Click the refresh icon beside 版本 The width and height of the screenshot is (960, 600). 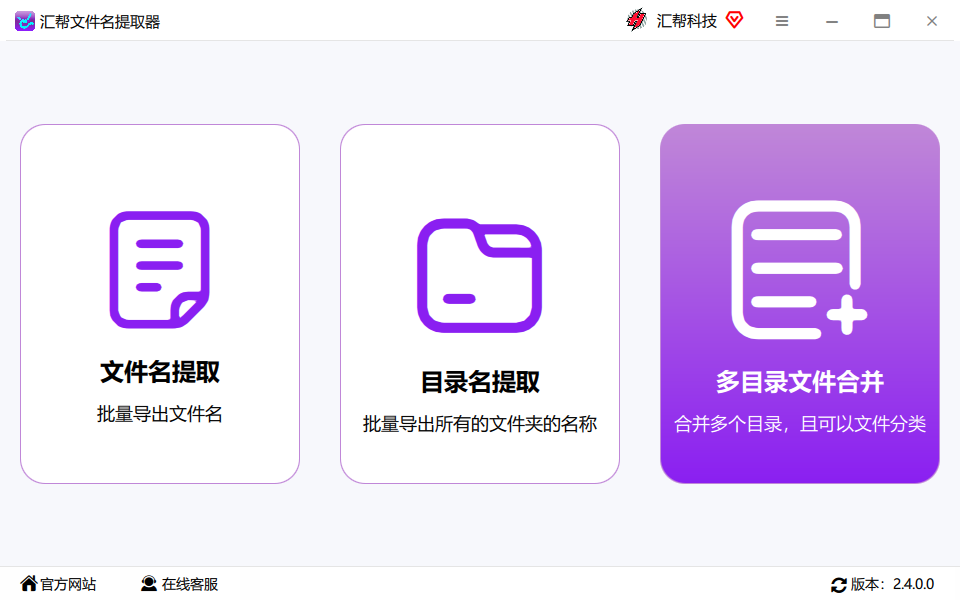tap(839, 585)
